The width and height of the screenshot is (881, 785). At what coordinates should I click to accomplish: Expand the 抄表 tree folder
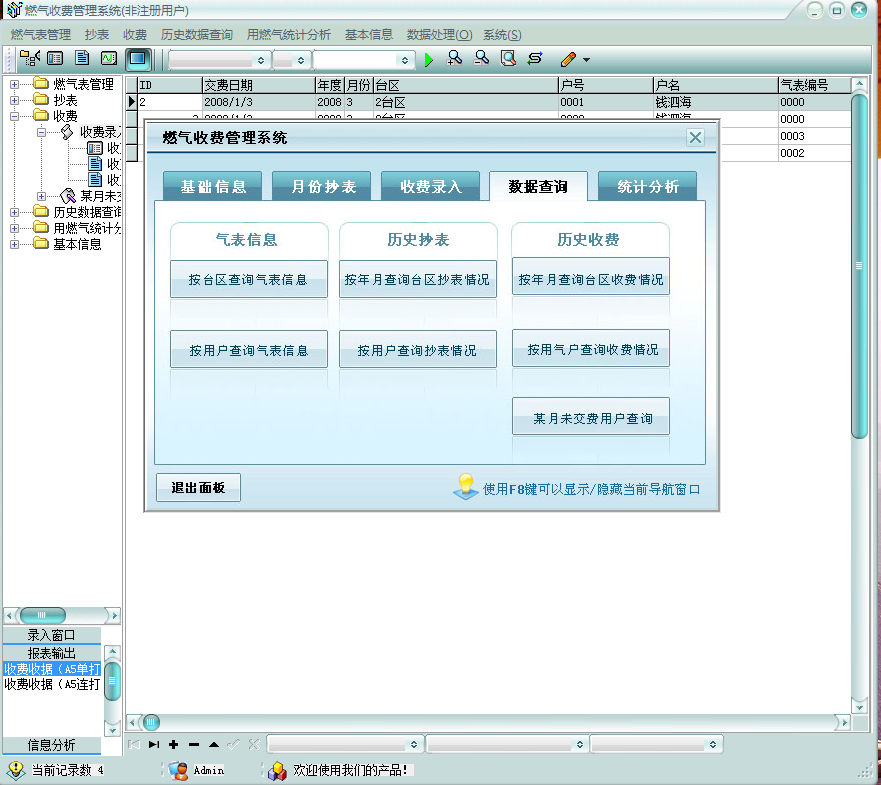14,100
